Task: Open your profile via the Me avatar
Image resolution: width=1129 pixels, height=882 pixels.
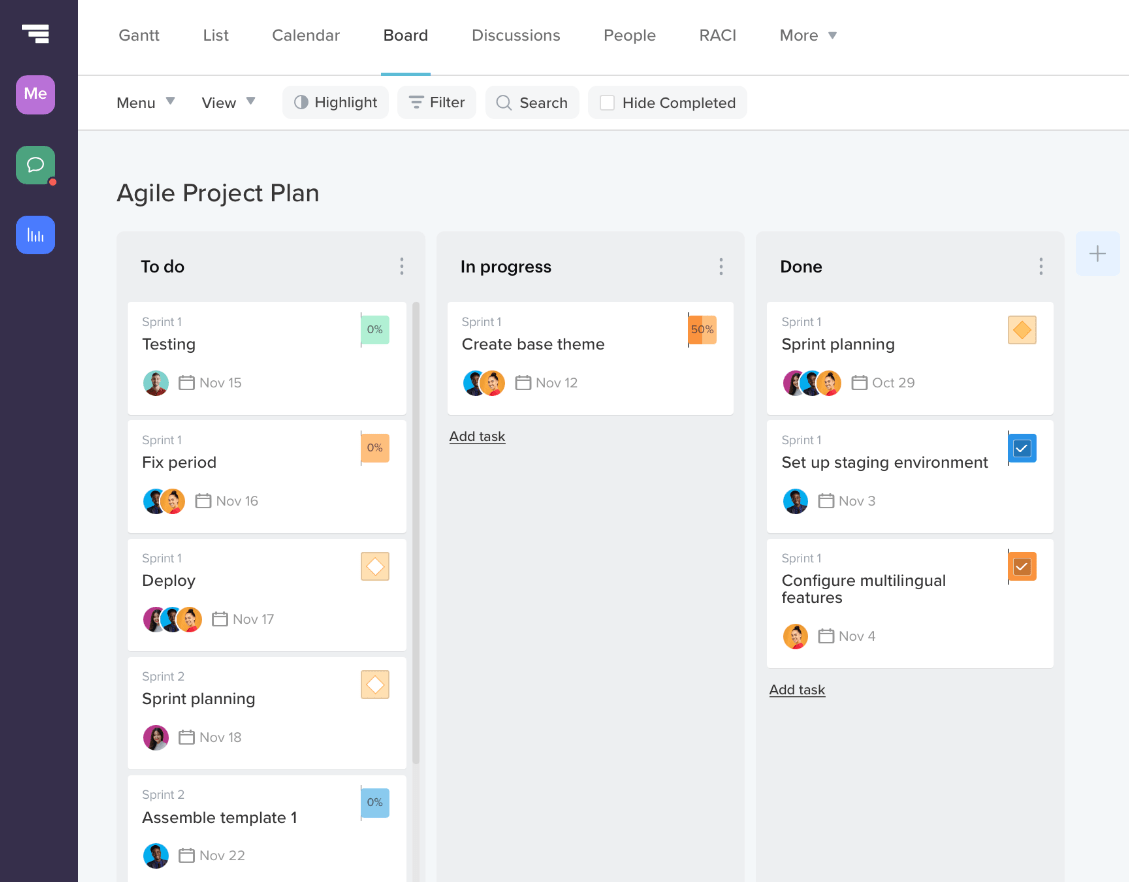Action: (35, 94)
